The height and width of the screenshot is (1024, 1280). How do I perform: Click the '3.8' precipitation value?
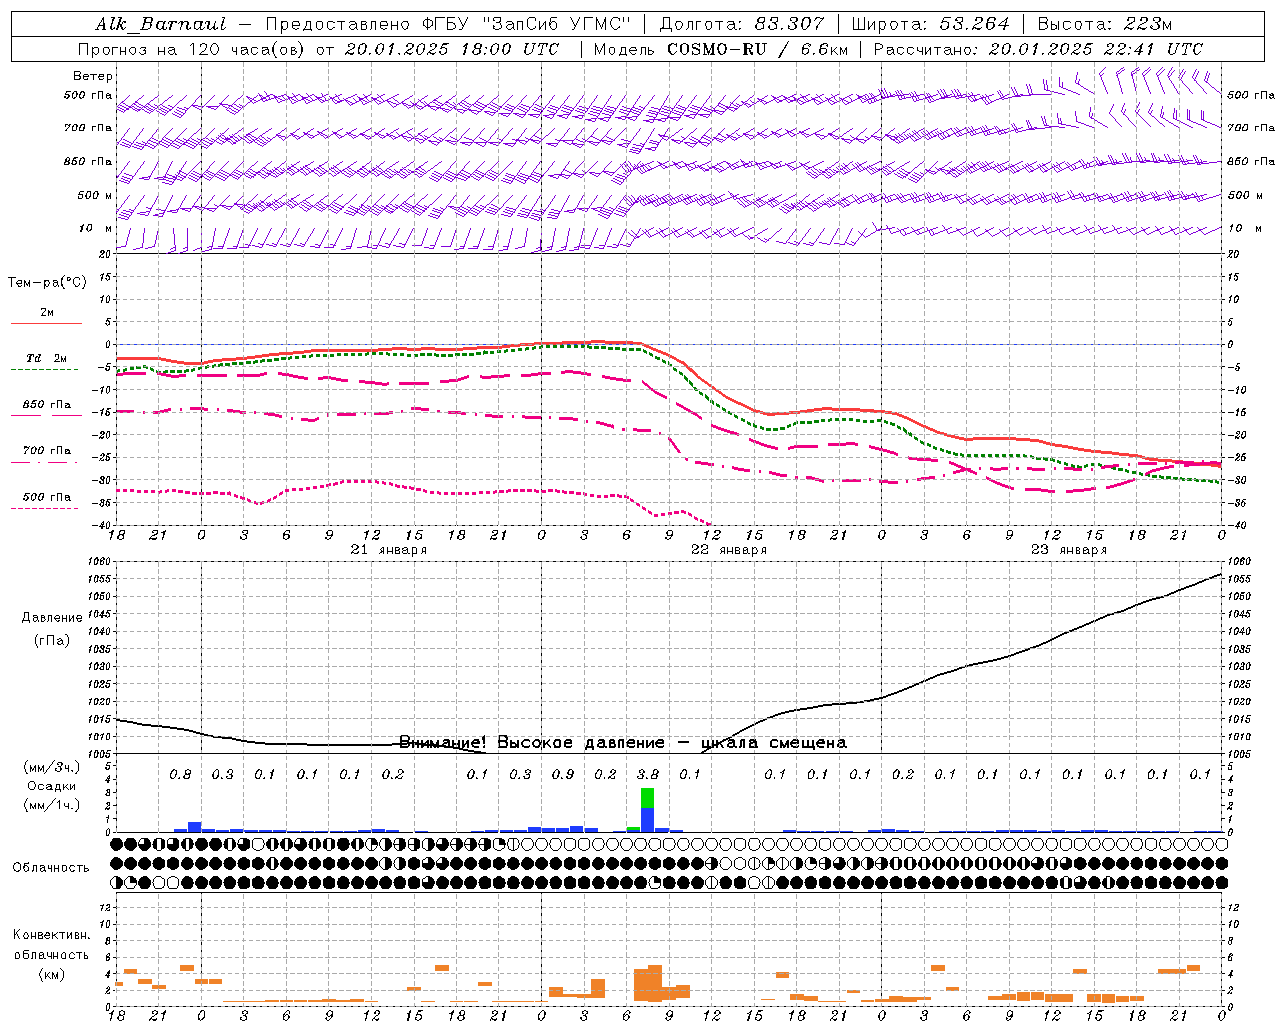point(648,774)
